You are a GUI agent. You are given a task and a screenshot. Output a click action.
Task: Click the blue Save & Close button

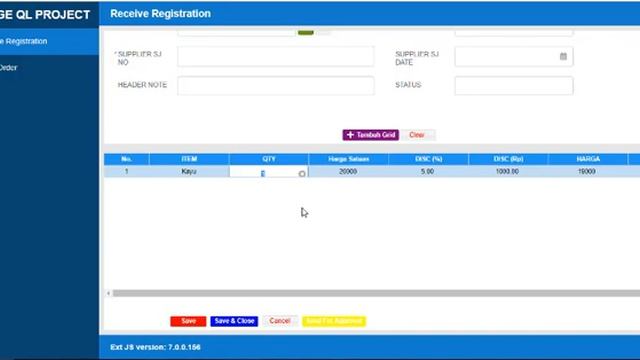coord(234,321)
